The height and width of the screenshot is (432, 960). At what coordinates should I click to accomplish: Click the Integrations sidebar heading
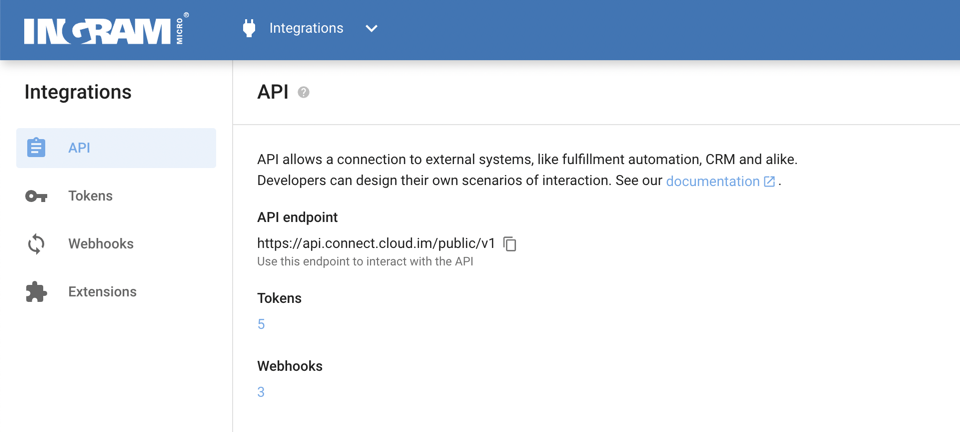(78, 92)
